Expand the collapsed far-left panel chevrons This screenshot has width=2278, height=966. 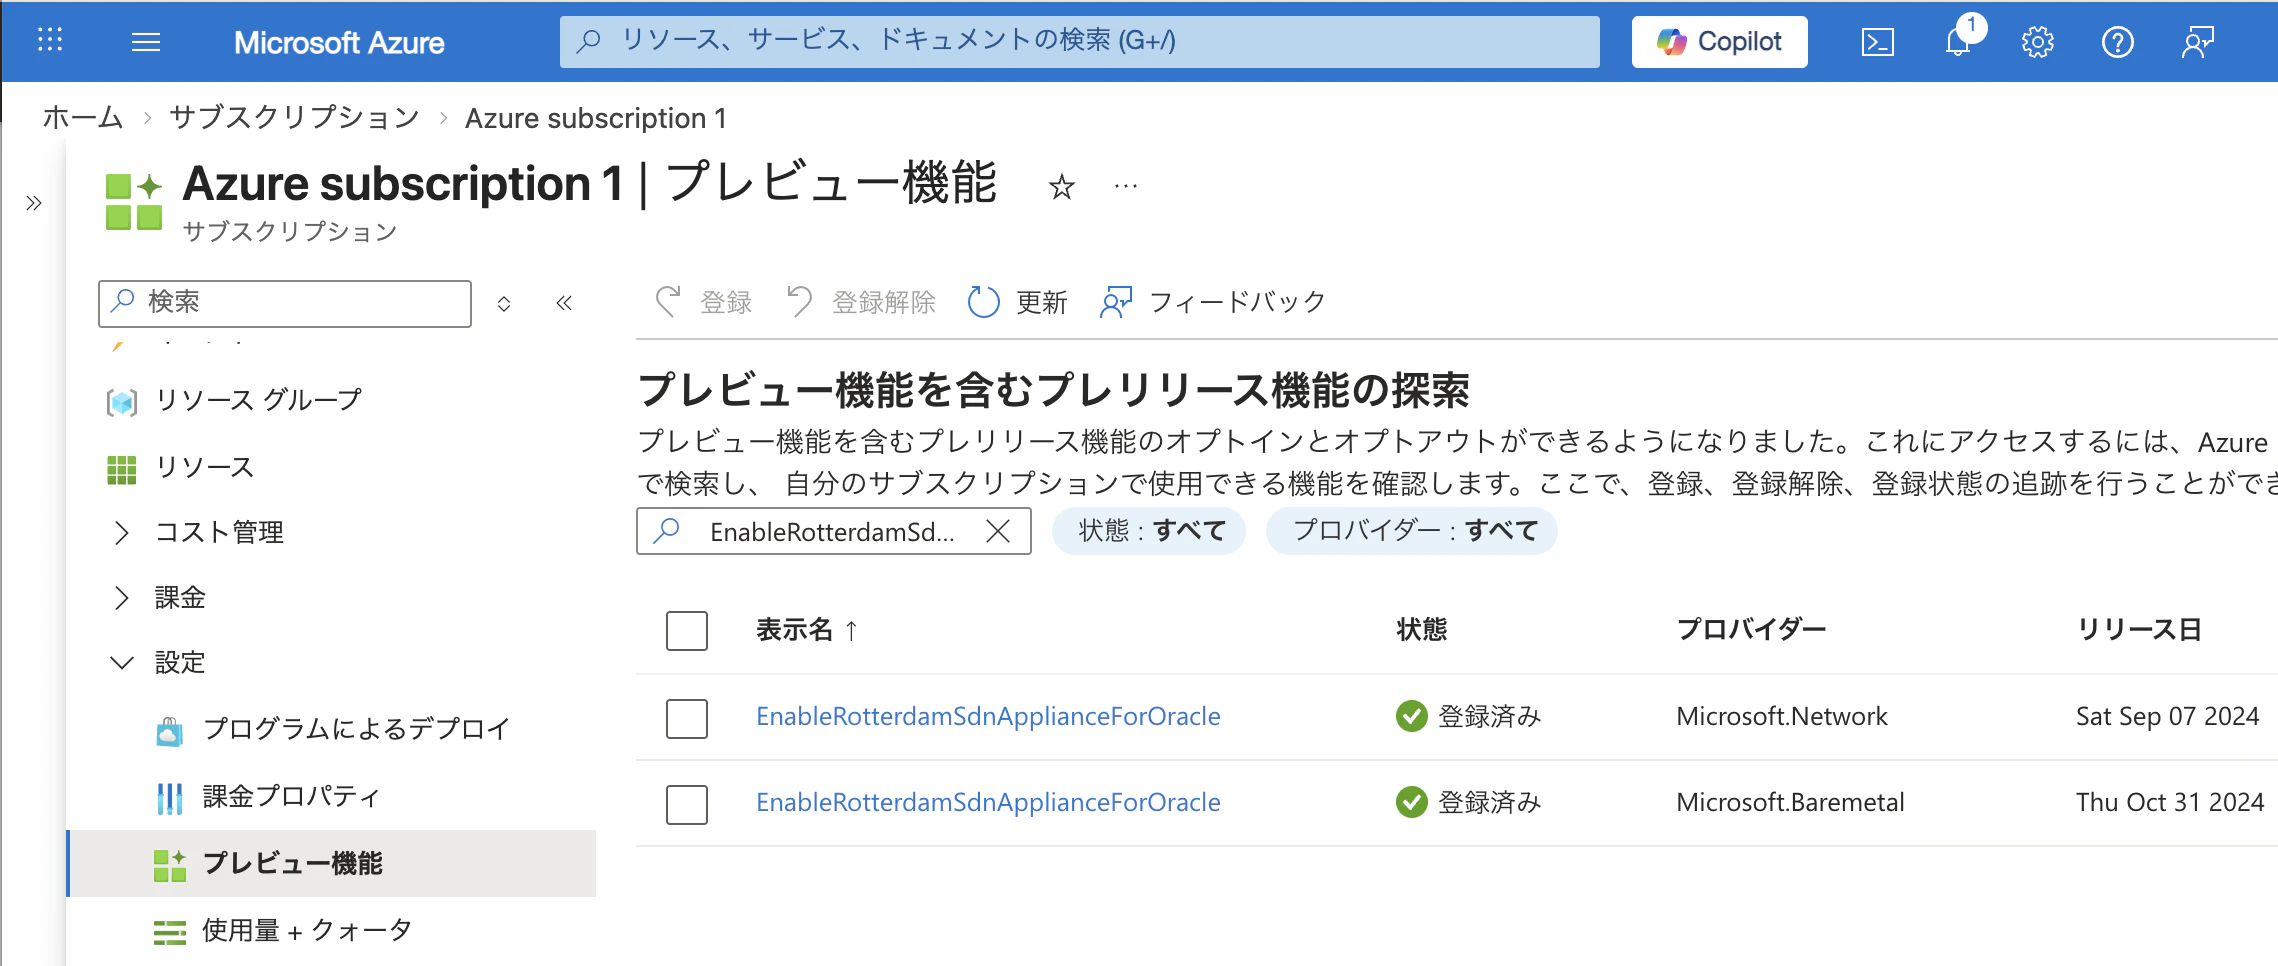(34, 203)
